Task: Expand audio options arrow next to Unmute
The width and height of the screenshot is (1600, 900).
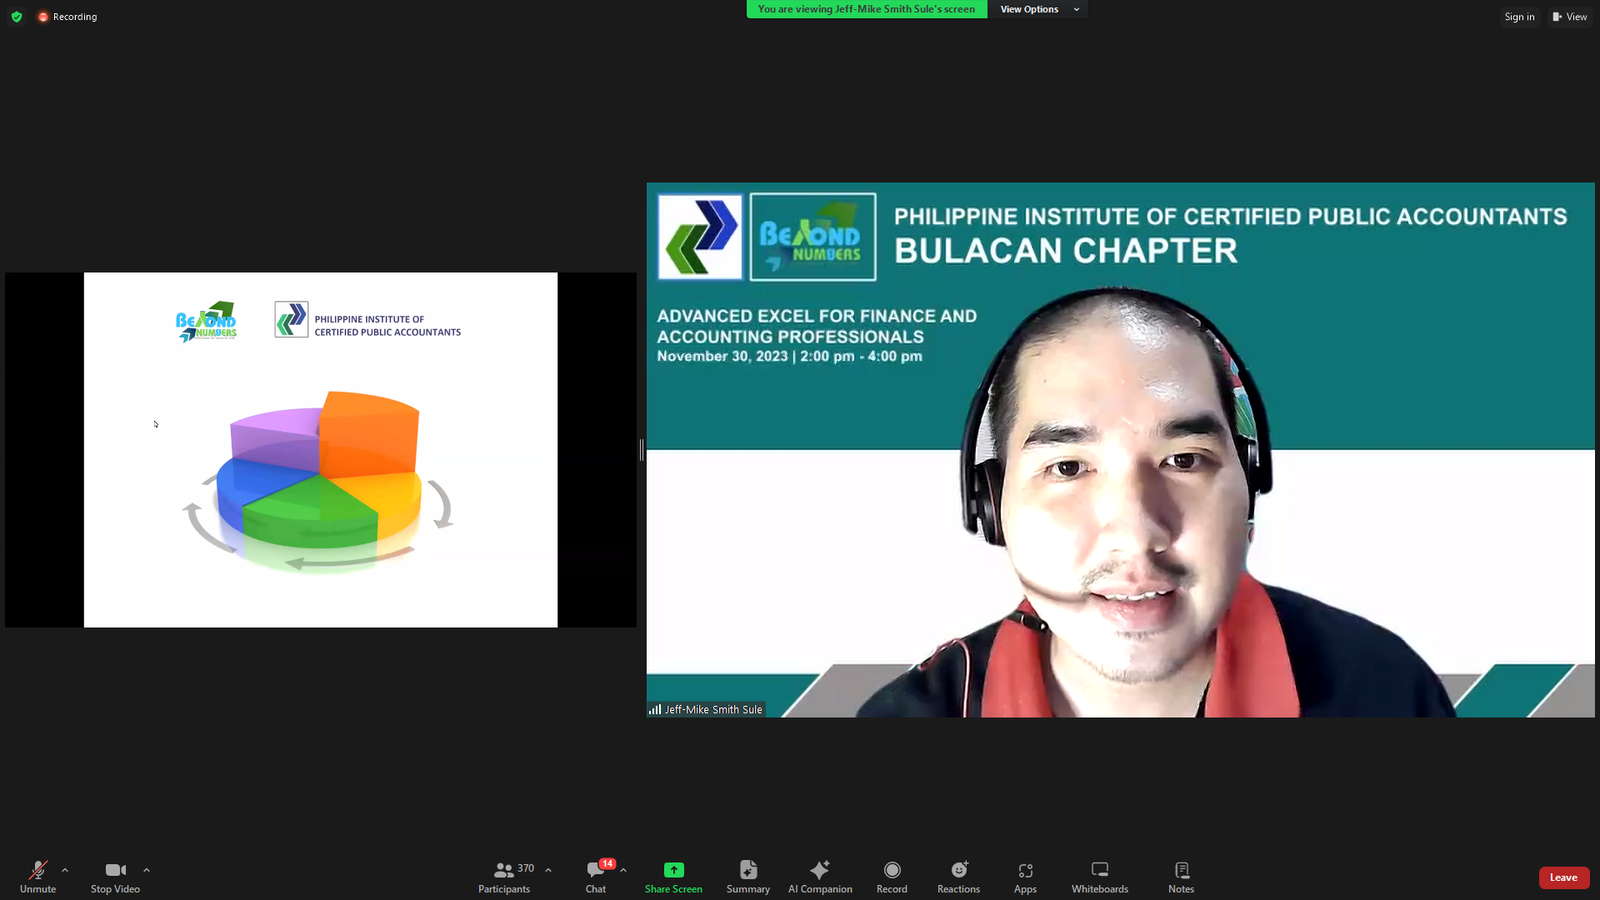Action: click(x=65, y=870)
